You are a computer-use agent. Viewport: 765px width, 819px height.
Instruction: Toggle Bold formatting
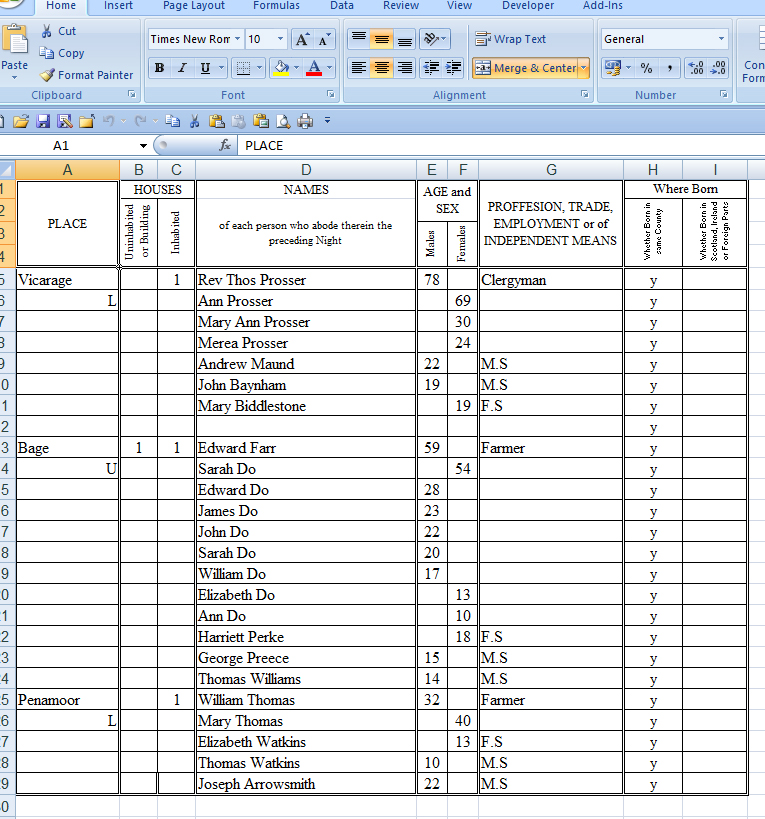tap(159, 68)
